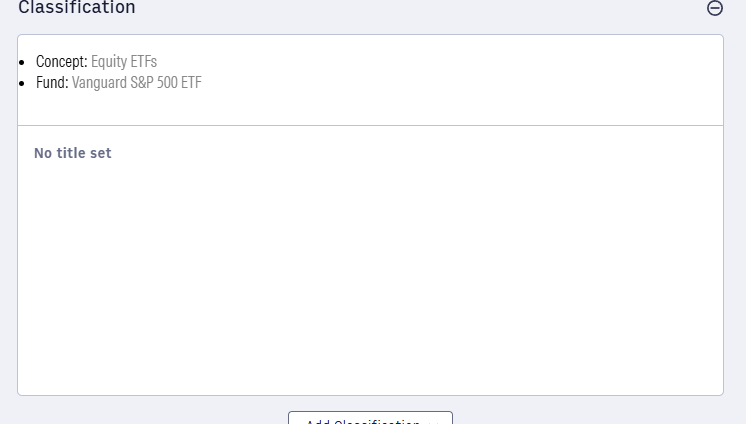Viewport: 746px width, 424px height.
Task: Open the Add Classification dropdown arrow
Action: [434, 420]
